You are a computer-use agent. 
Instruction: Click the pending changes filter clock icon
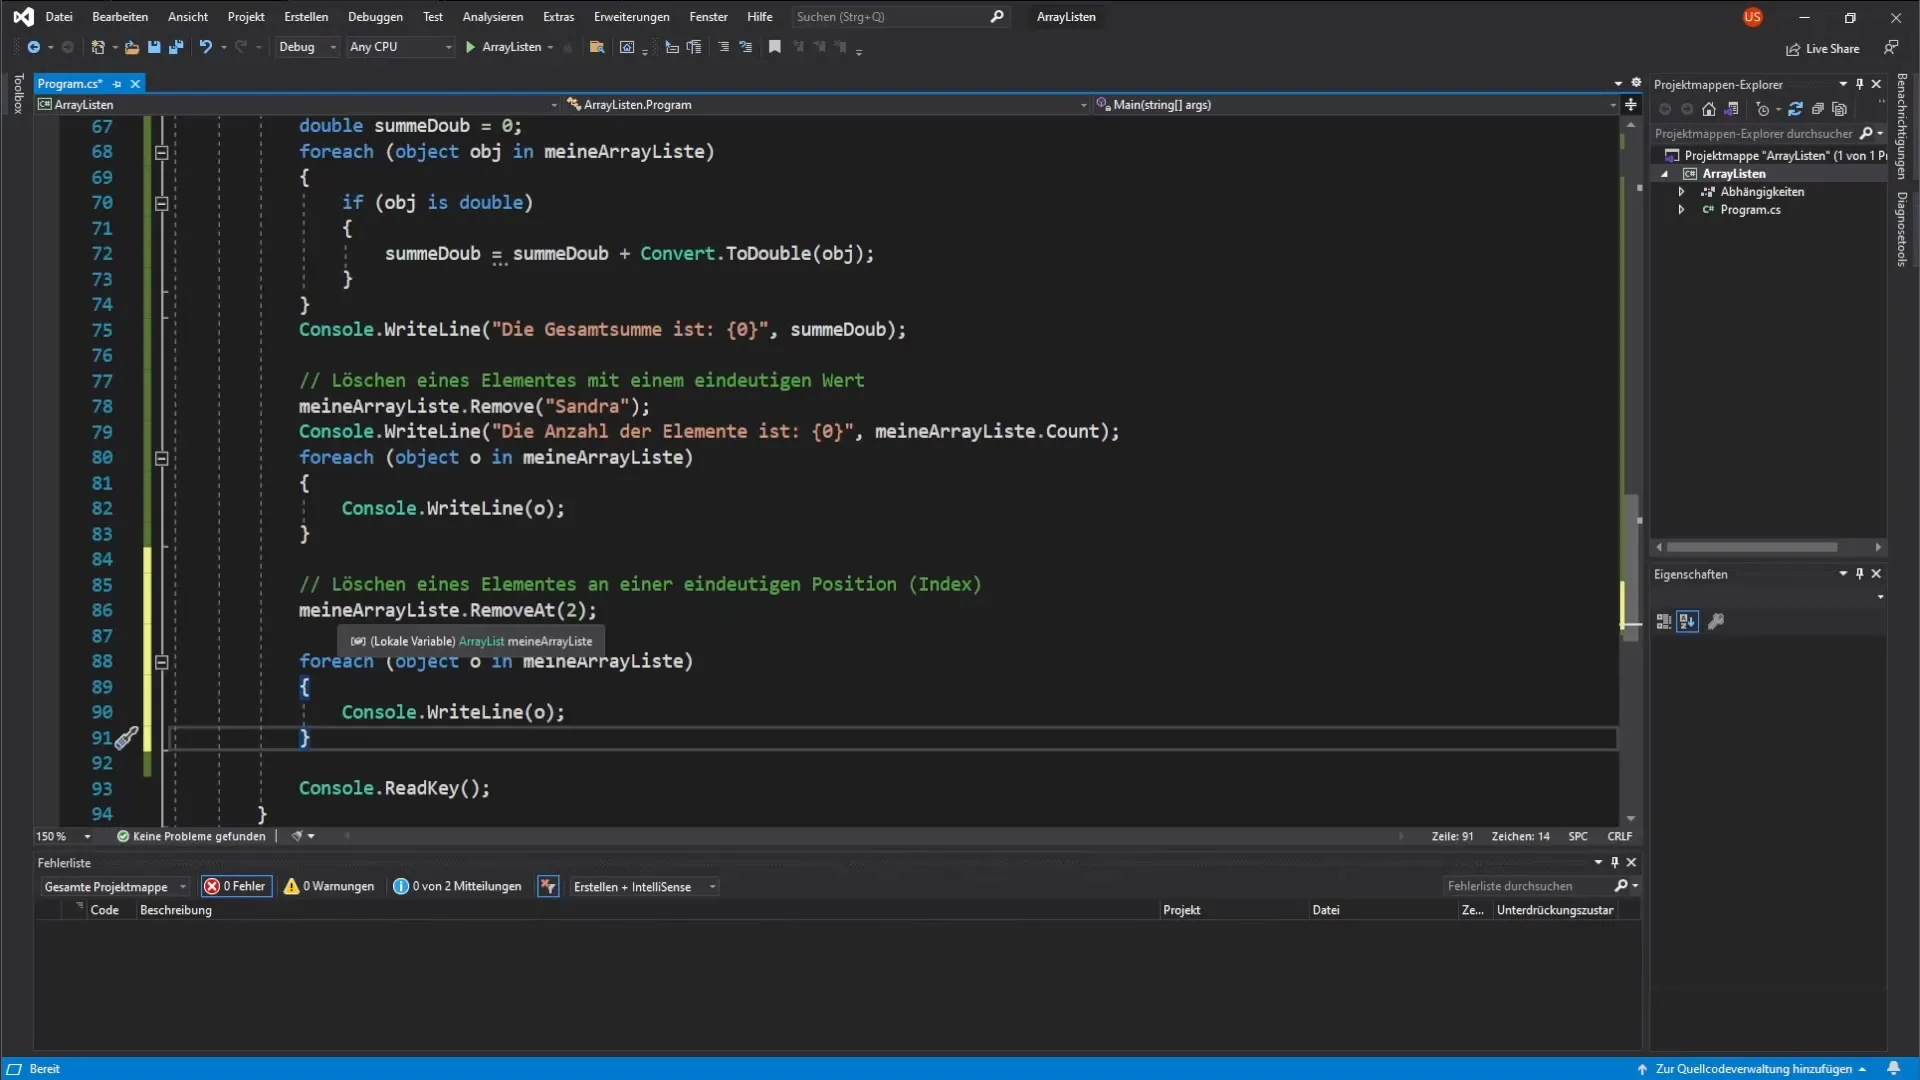coord(1763,109)
